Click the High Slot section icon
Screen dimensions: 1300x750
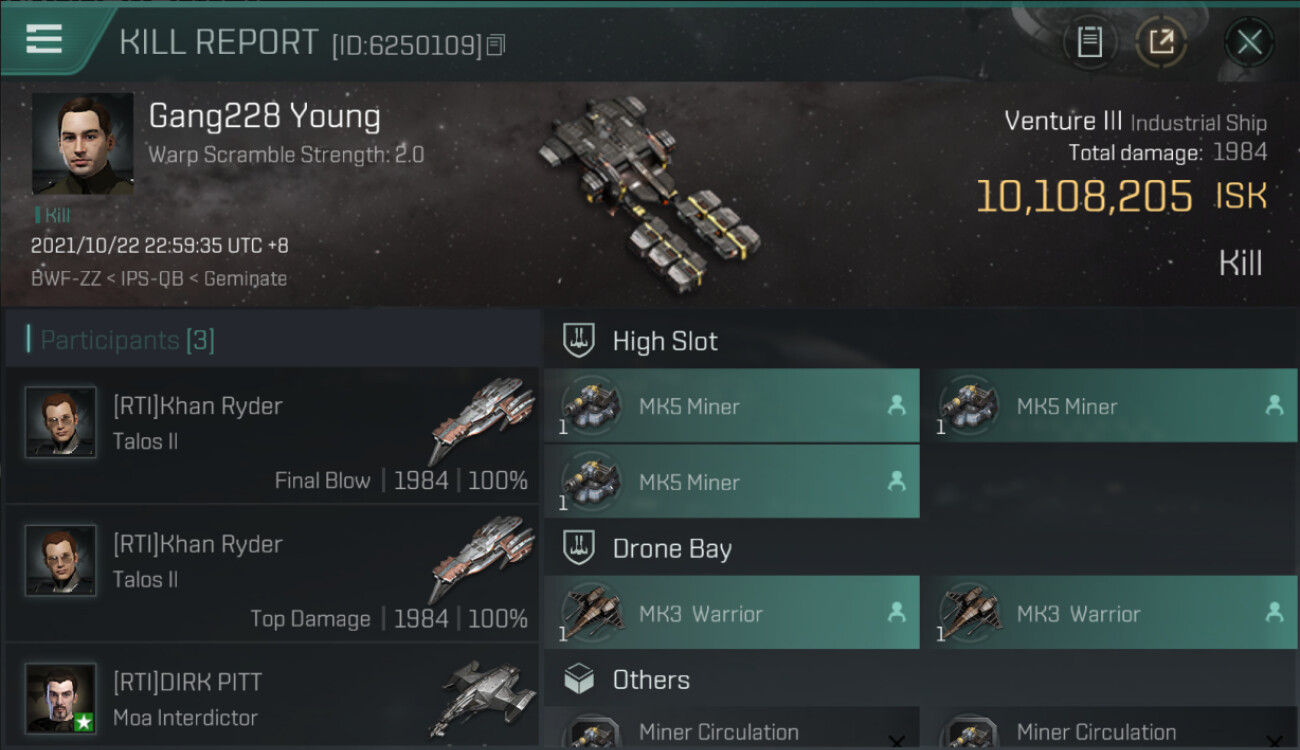(x=579, y=341)
